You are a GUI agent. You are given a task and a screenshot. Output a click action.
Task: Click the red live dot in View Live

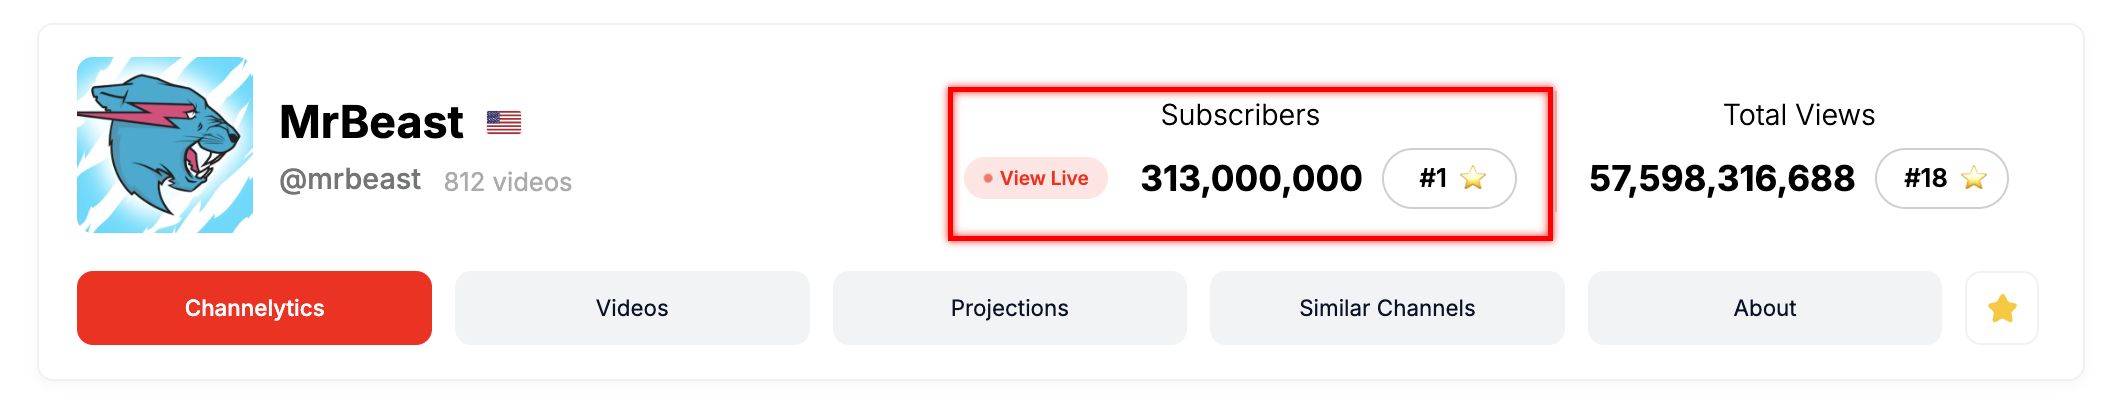(x=988, y=178)
